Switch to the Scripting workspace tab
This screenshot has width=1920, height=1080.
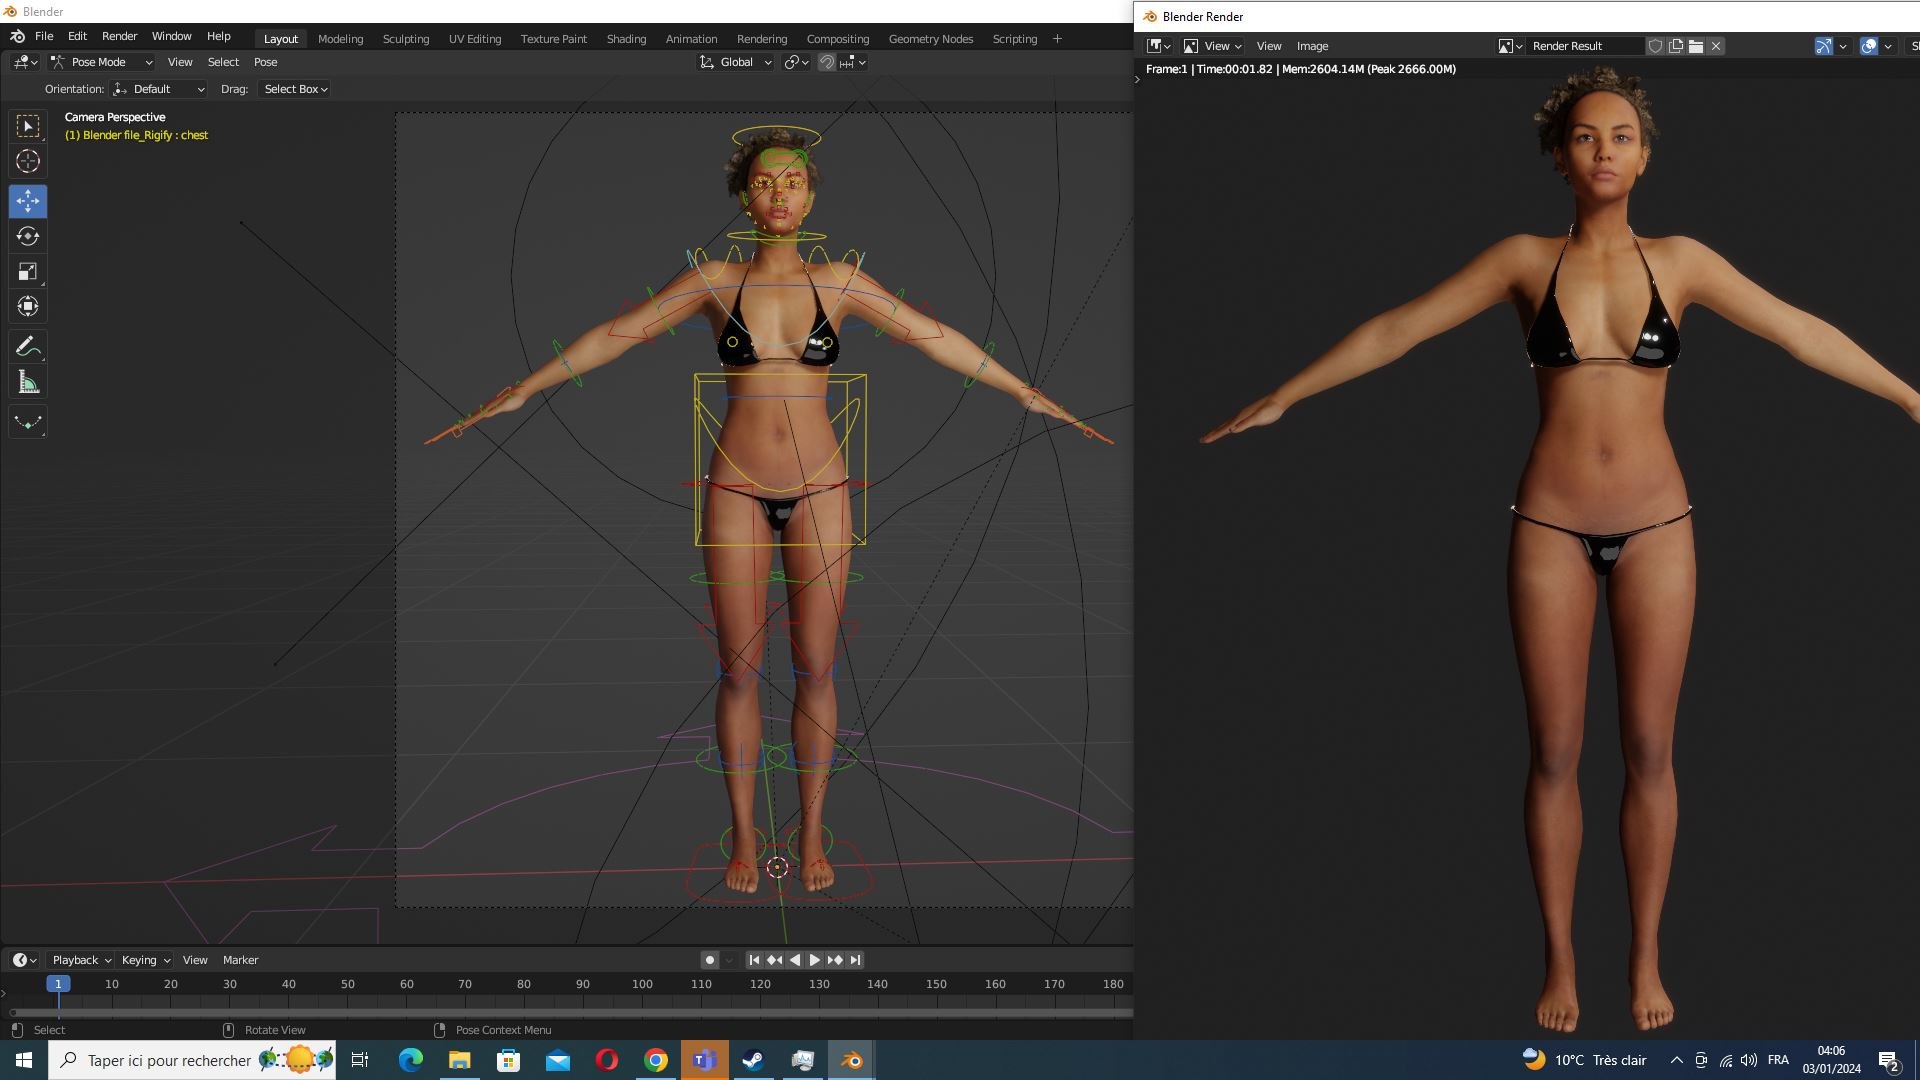tap(1014, 39)
